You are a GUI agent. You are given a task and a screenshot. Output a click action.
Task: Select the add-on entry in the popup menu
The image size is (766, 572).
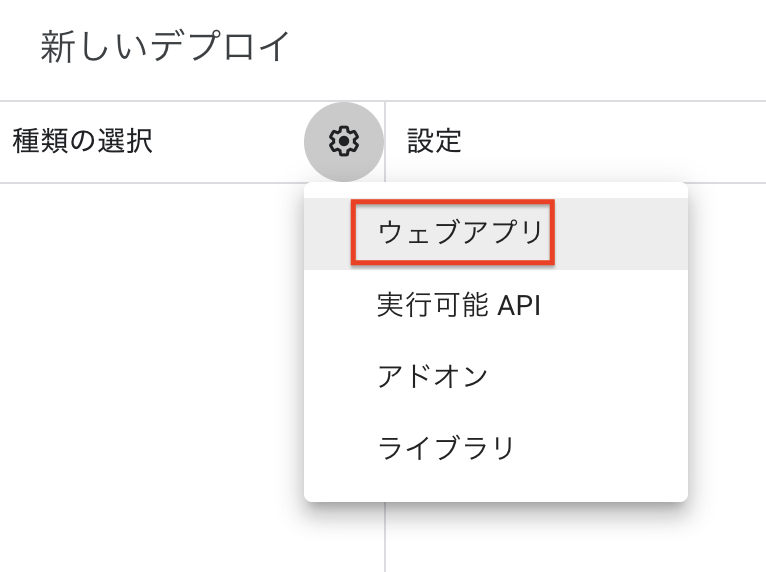tap(432, 376)
